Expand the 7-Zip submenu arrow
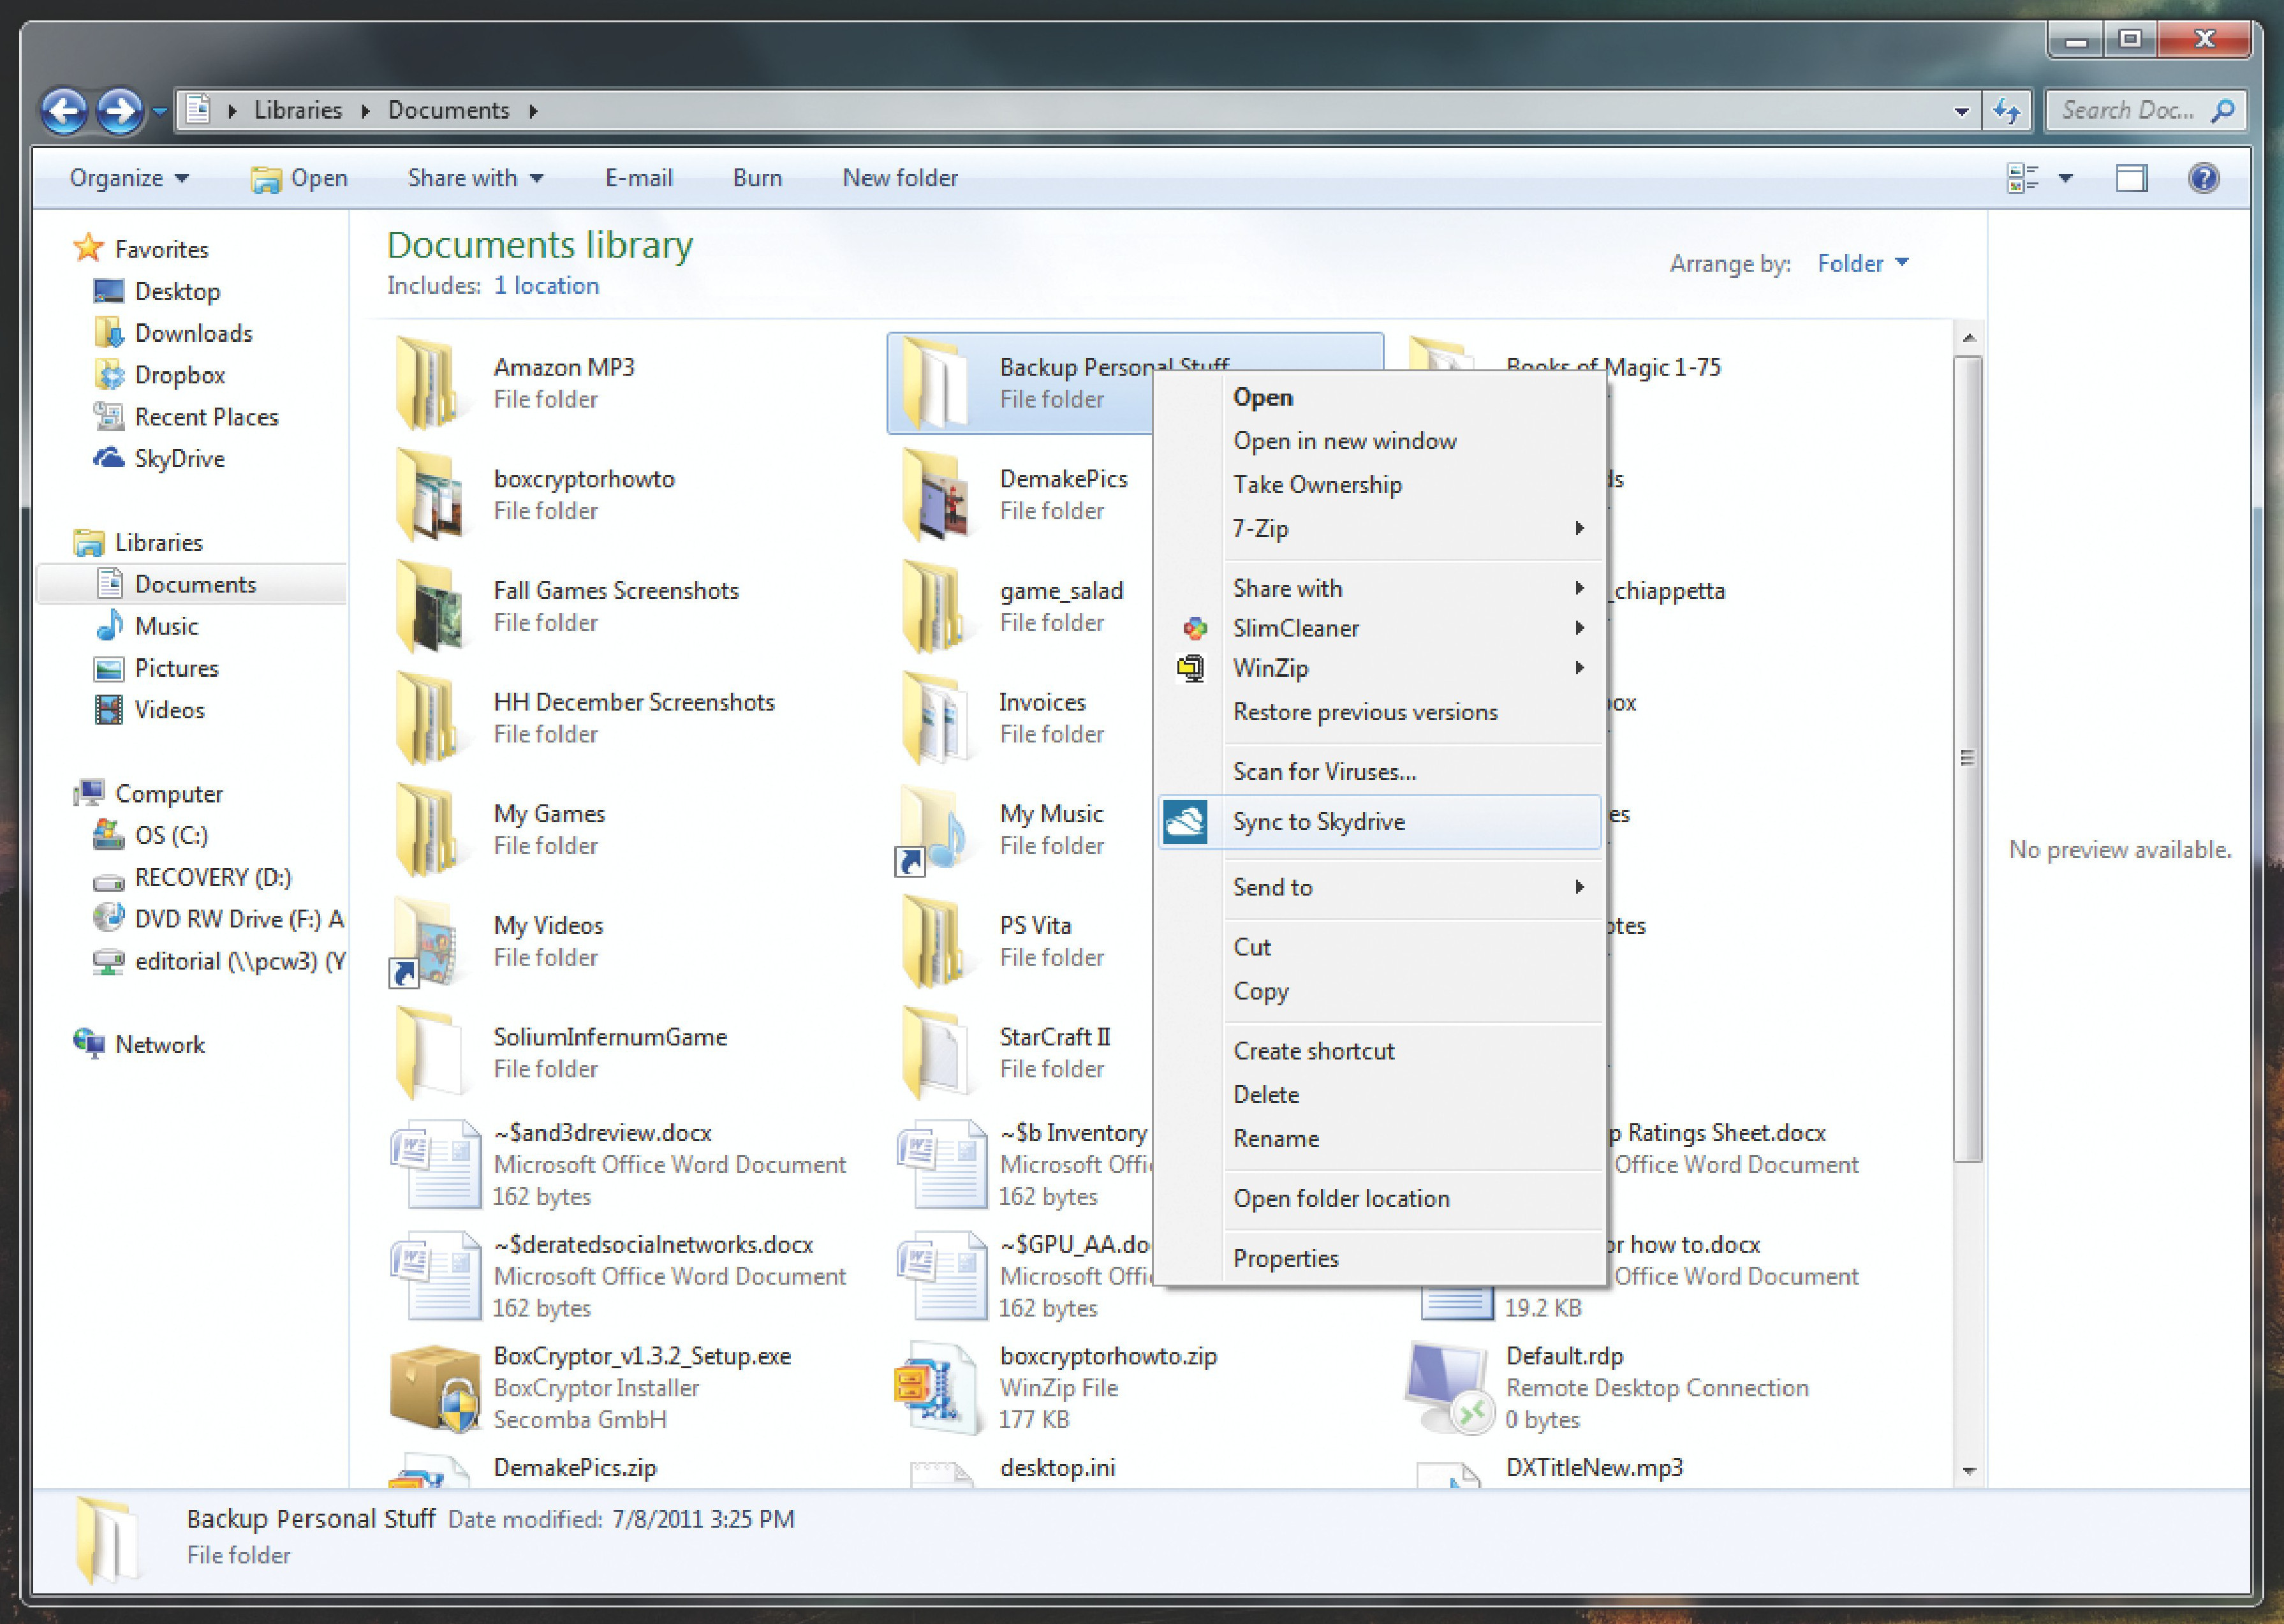 tap(1579, 528)
